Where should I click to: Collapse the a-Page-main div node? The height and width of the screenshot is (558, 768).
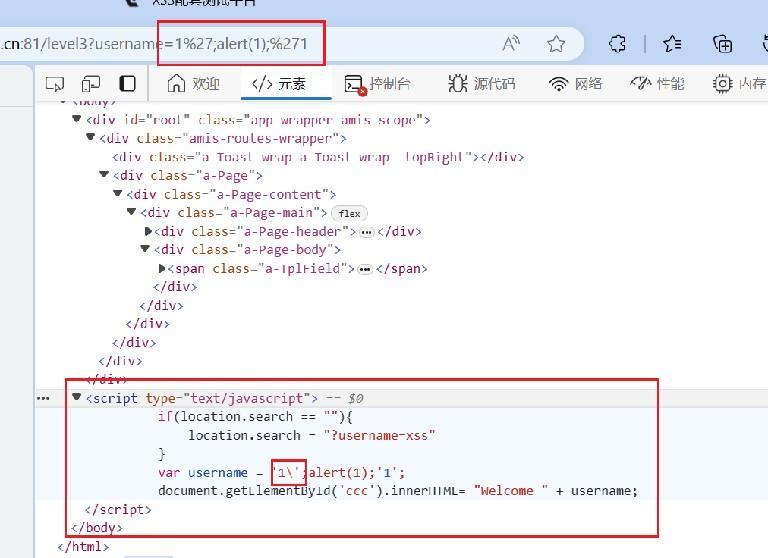131,212
